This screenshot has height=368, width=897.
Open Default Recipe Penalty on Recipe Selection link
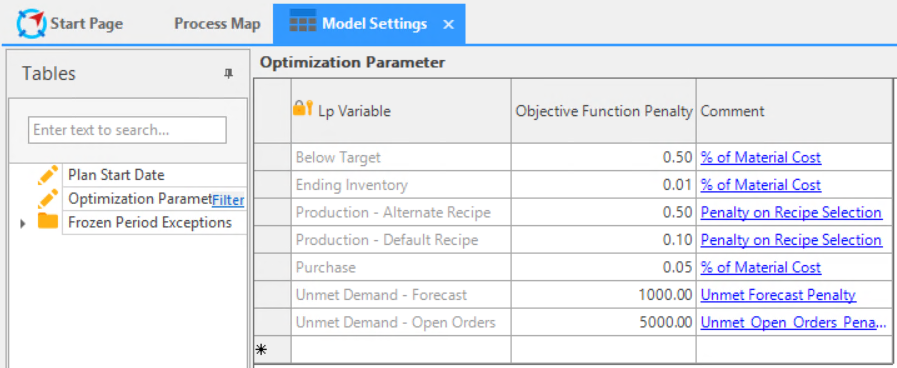[791, 240]
